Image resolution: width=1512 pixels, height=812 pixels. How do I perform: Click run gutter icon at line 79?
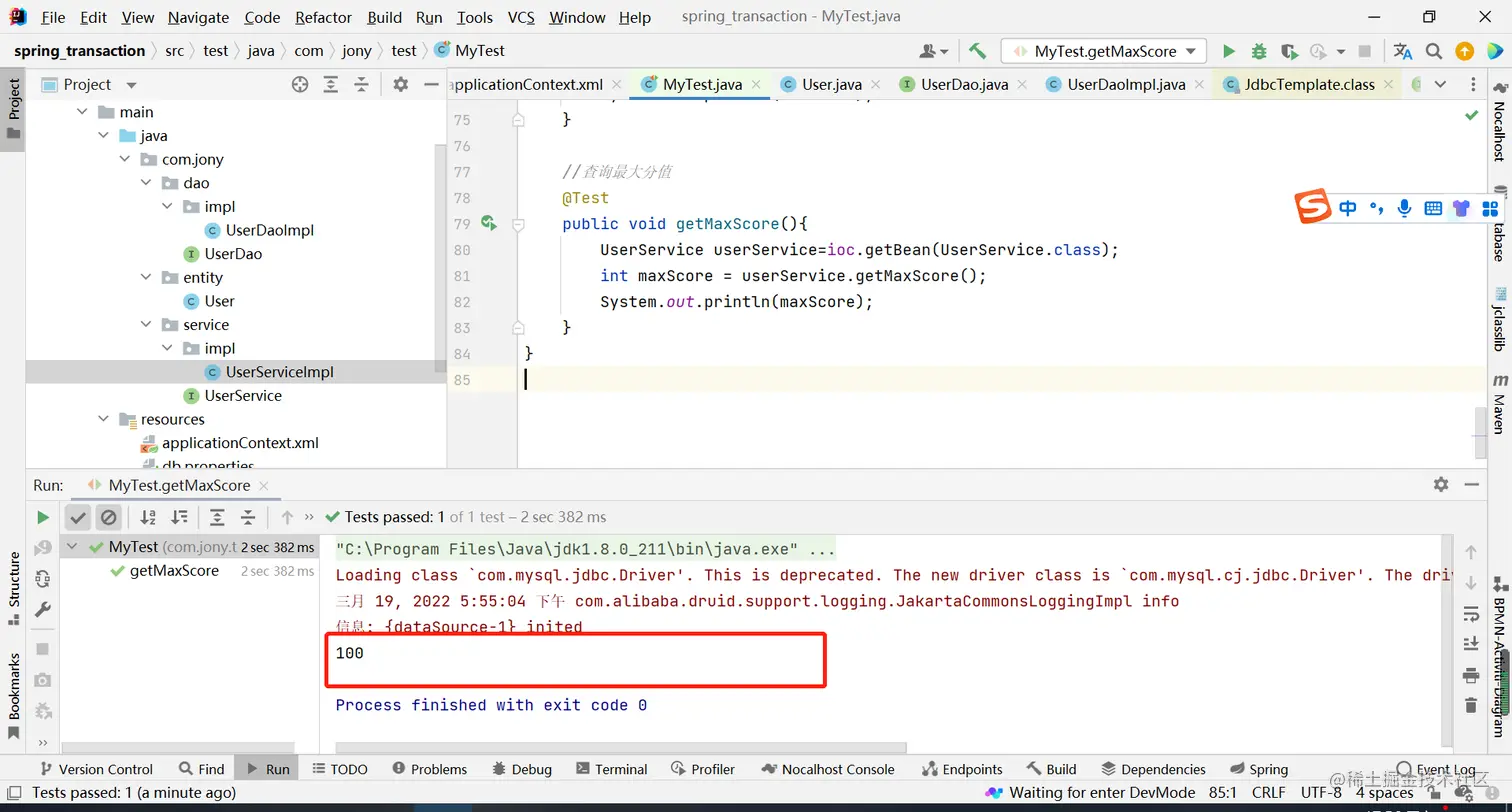(x=489, y=223)
